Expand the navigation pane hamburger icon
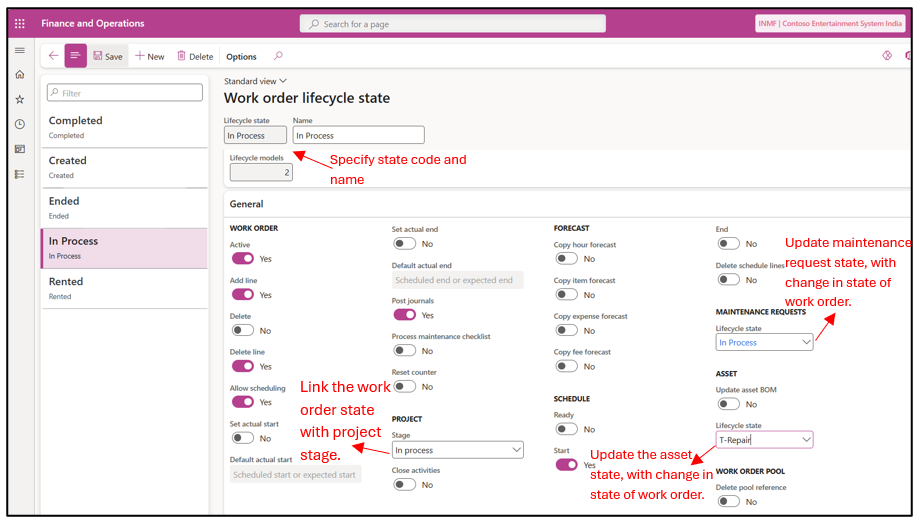Screen dimensions: 919x523 [19, 50]
